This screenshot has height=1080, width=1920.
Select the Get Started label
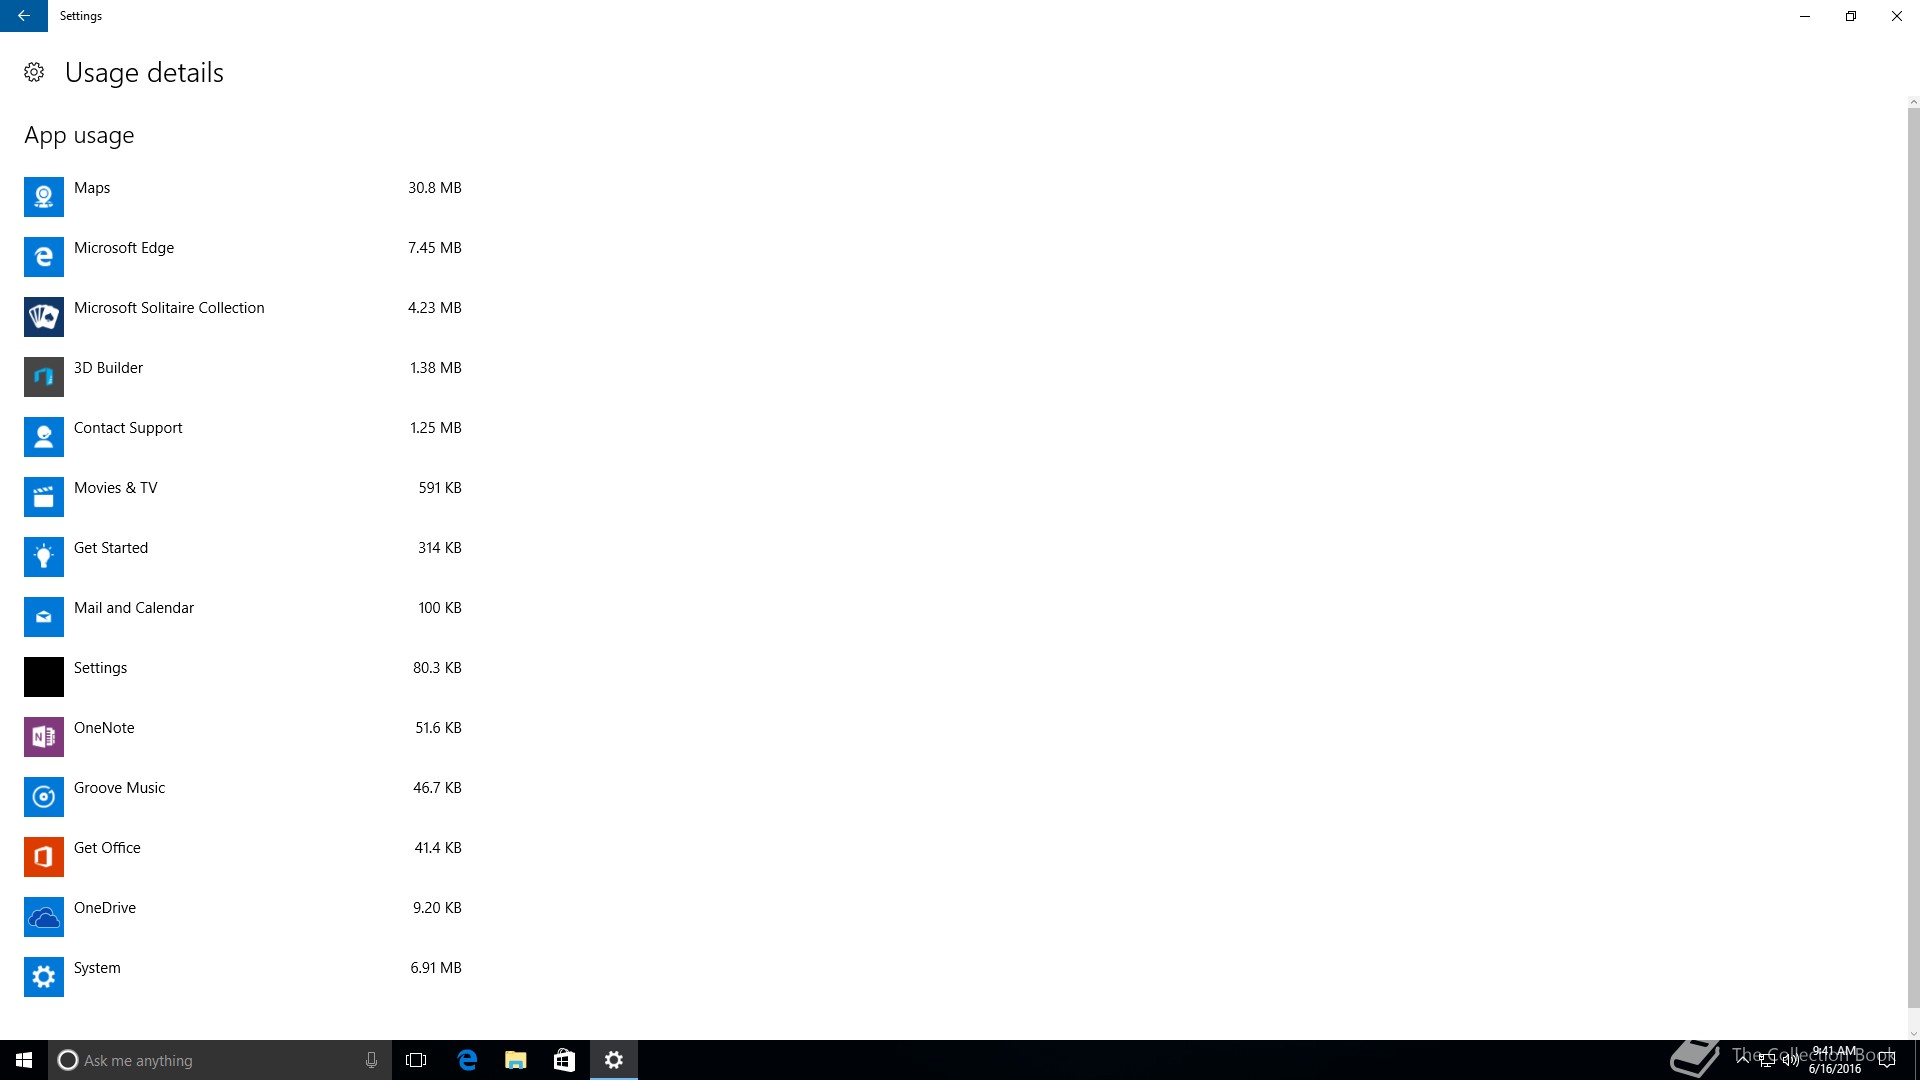click(111, 548)
